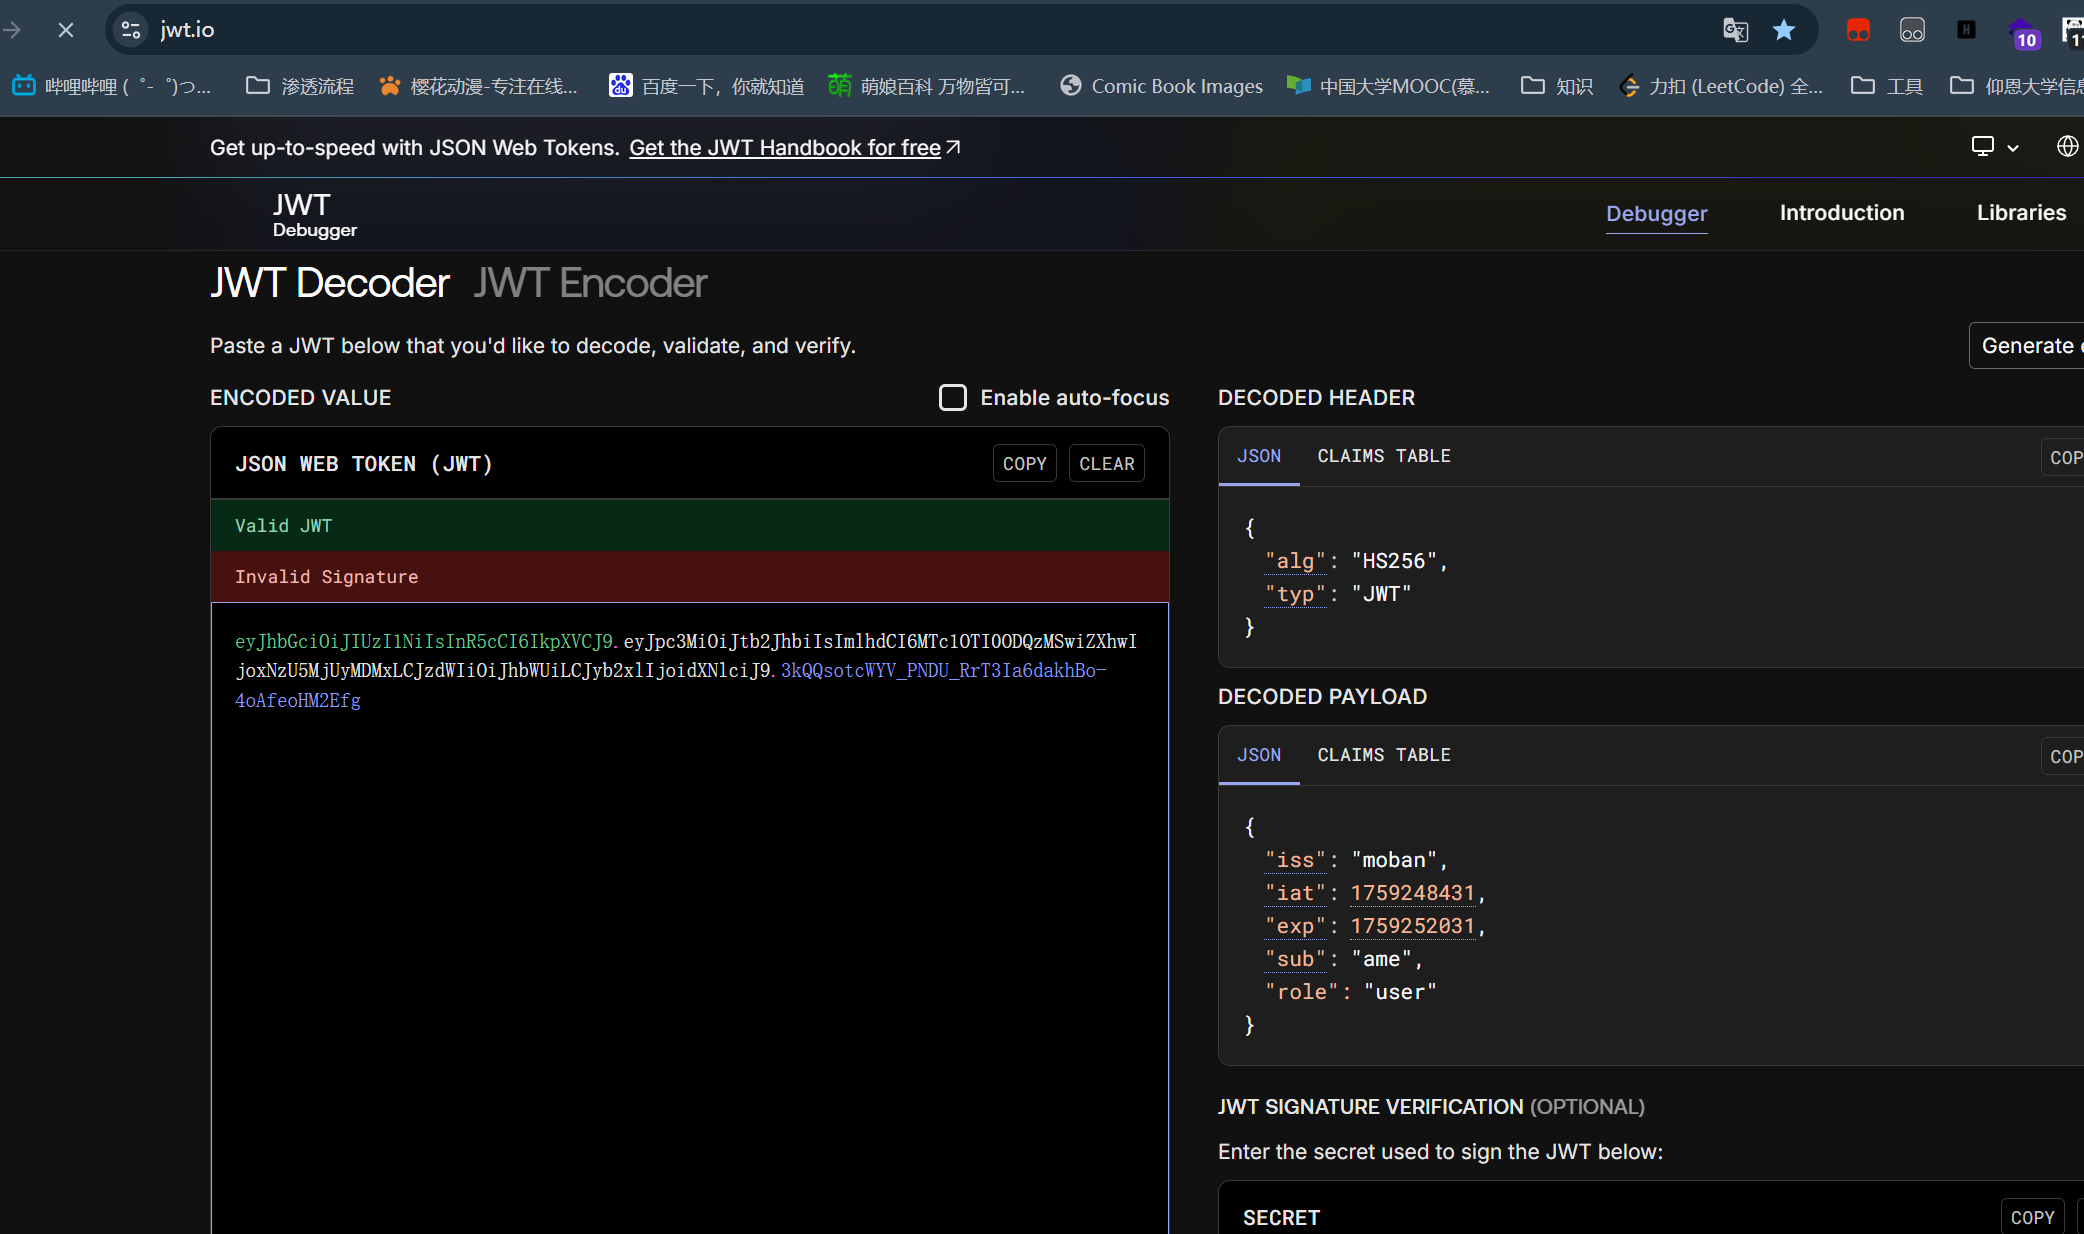Select JSON tab in Decoded Payload
This screenshot has width=2084, height=1234.
click(1259, 755)
